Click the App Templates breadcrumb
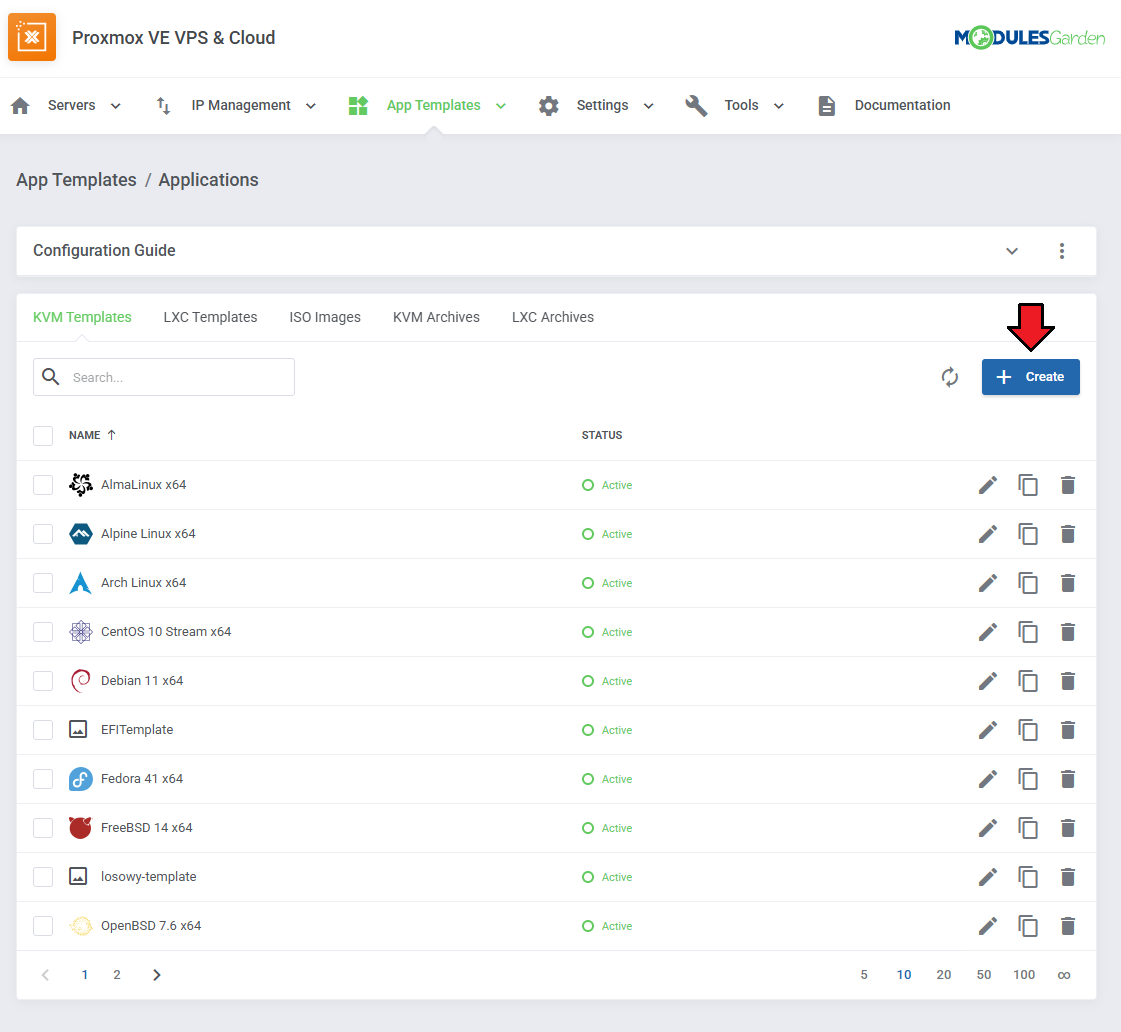Screen dimensions: 1121x1032 tap(76, 179)
